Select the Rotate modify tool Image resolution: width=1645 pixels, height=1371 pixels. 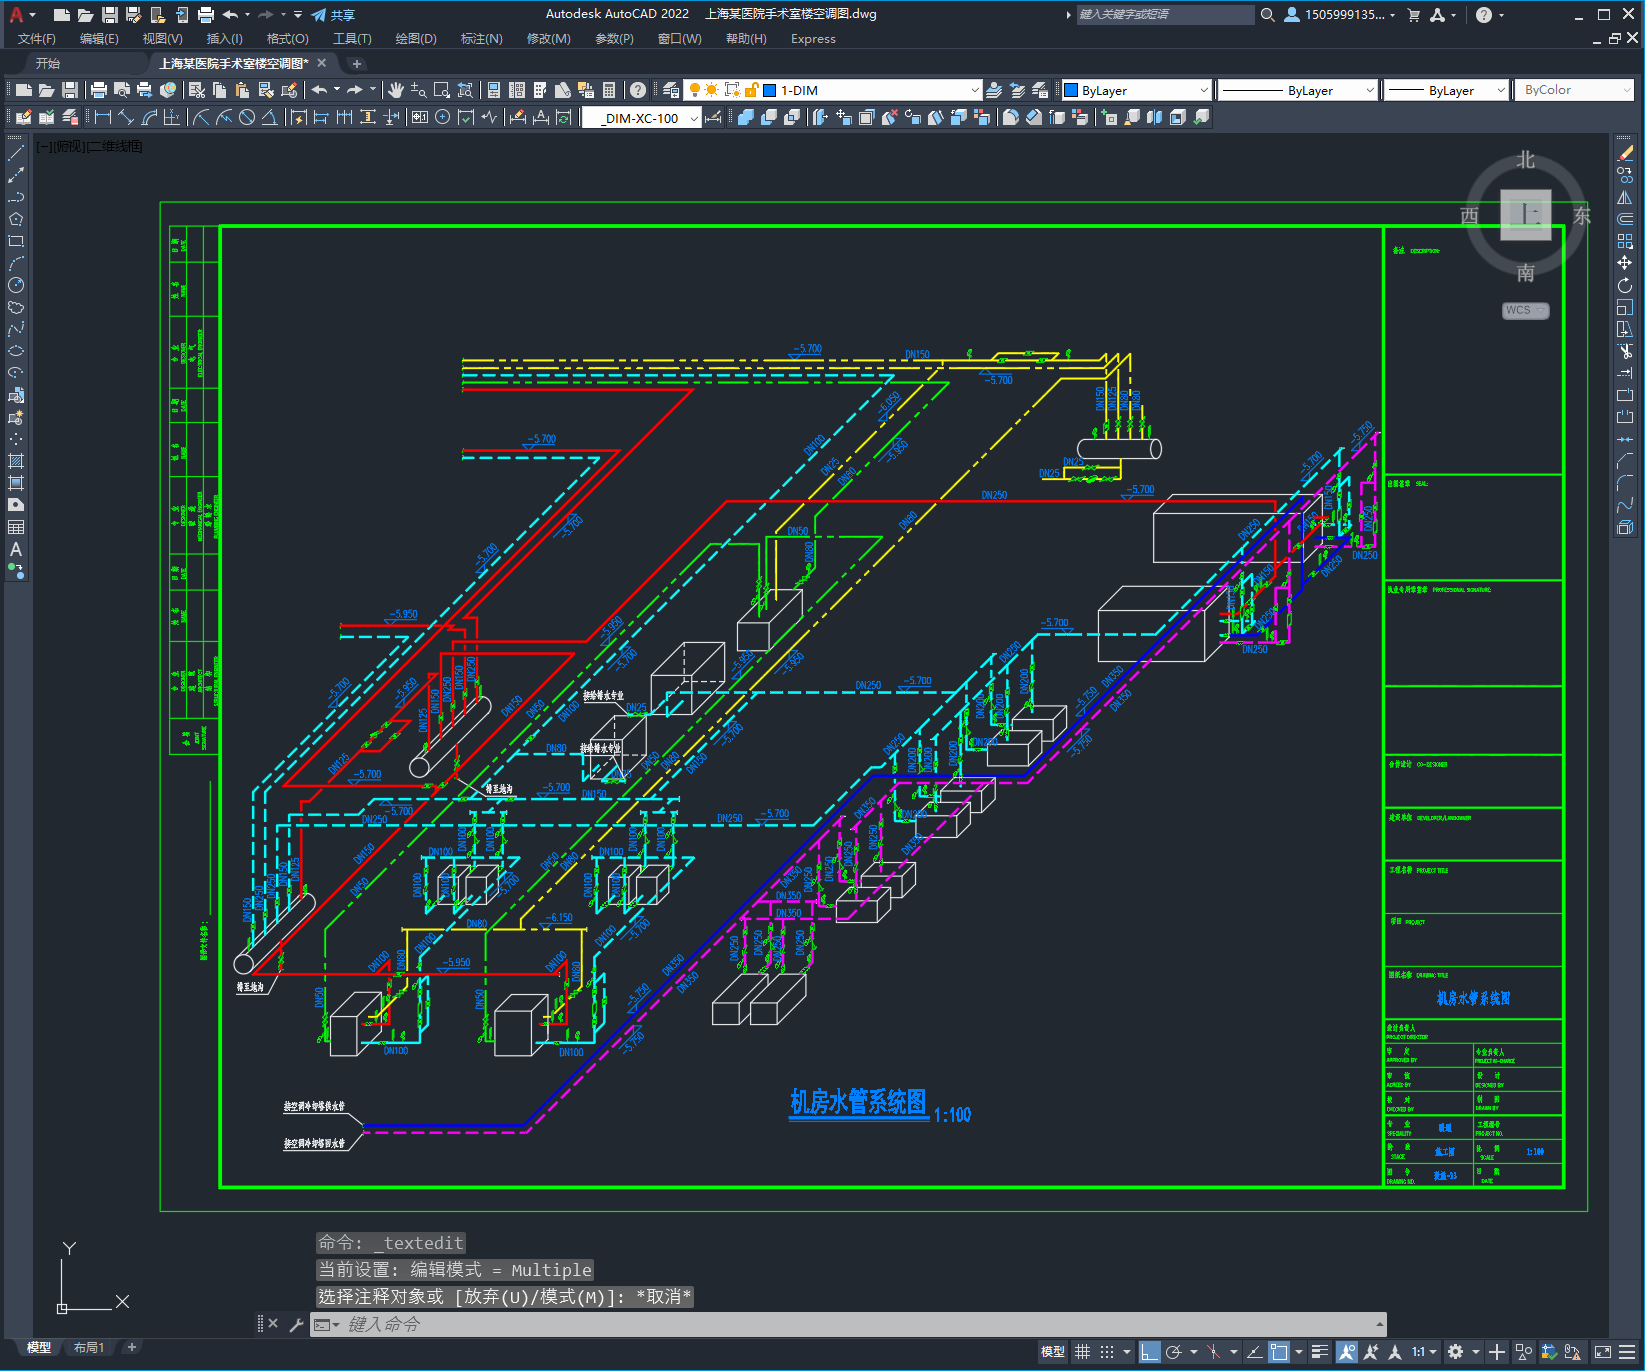[1625, 285]
